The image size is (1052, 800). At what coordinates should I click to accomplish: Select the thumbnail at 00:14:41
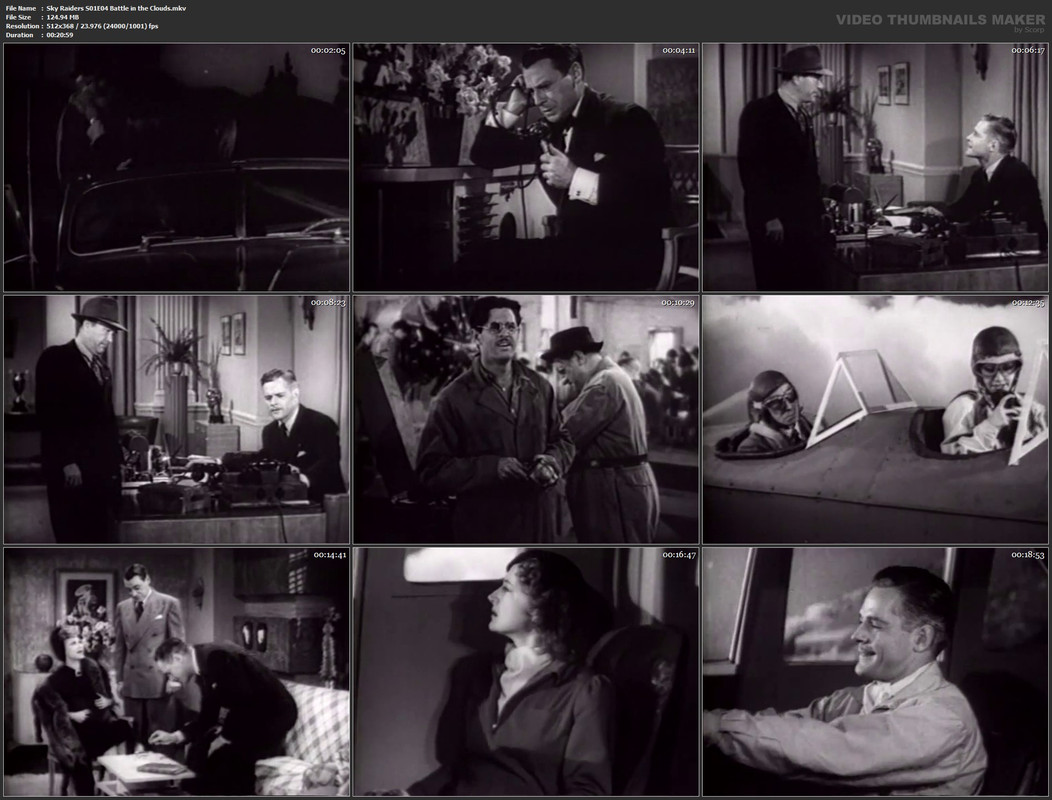click(176, 672)
